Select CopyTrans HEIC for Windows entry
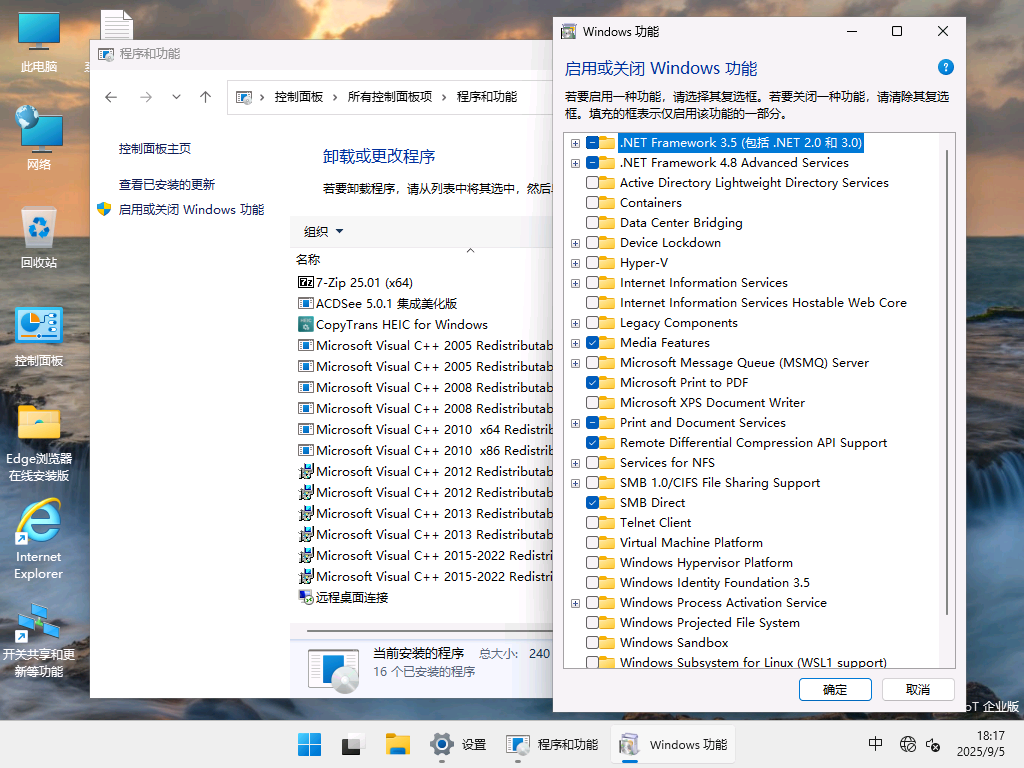 click(393, 325)
